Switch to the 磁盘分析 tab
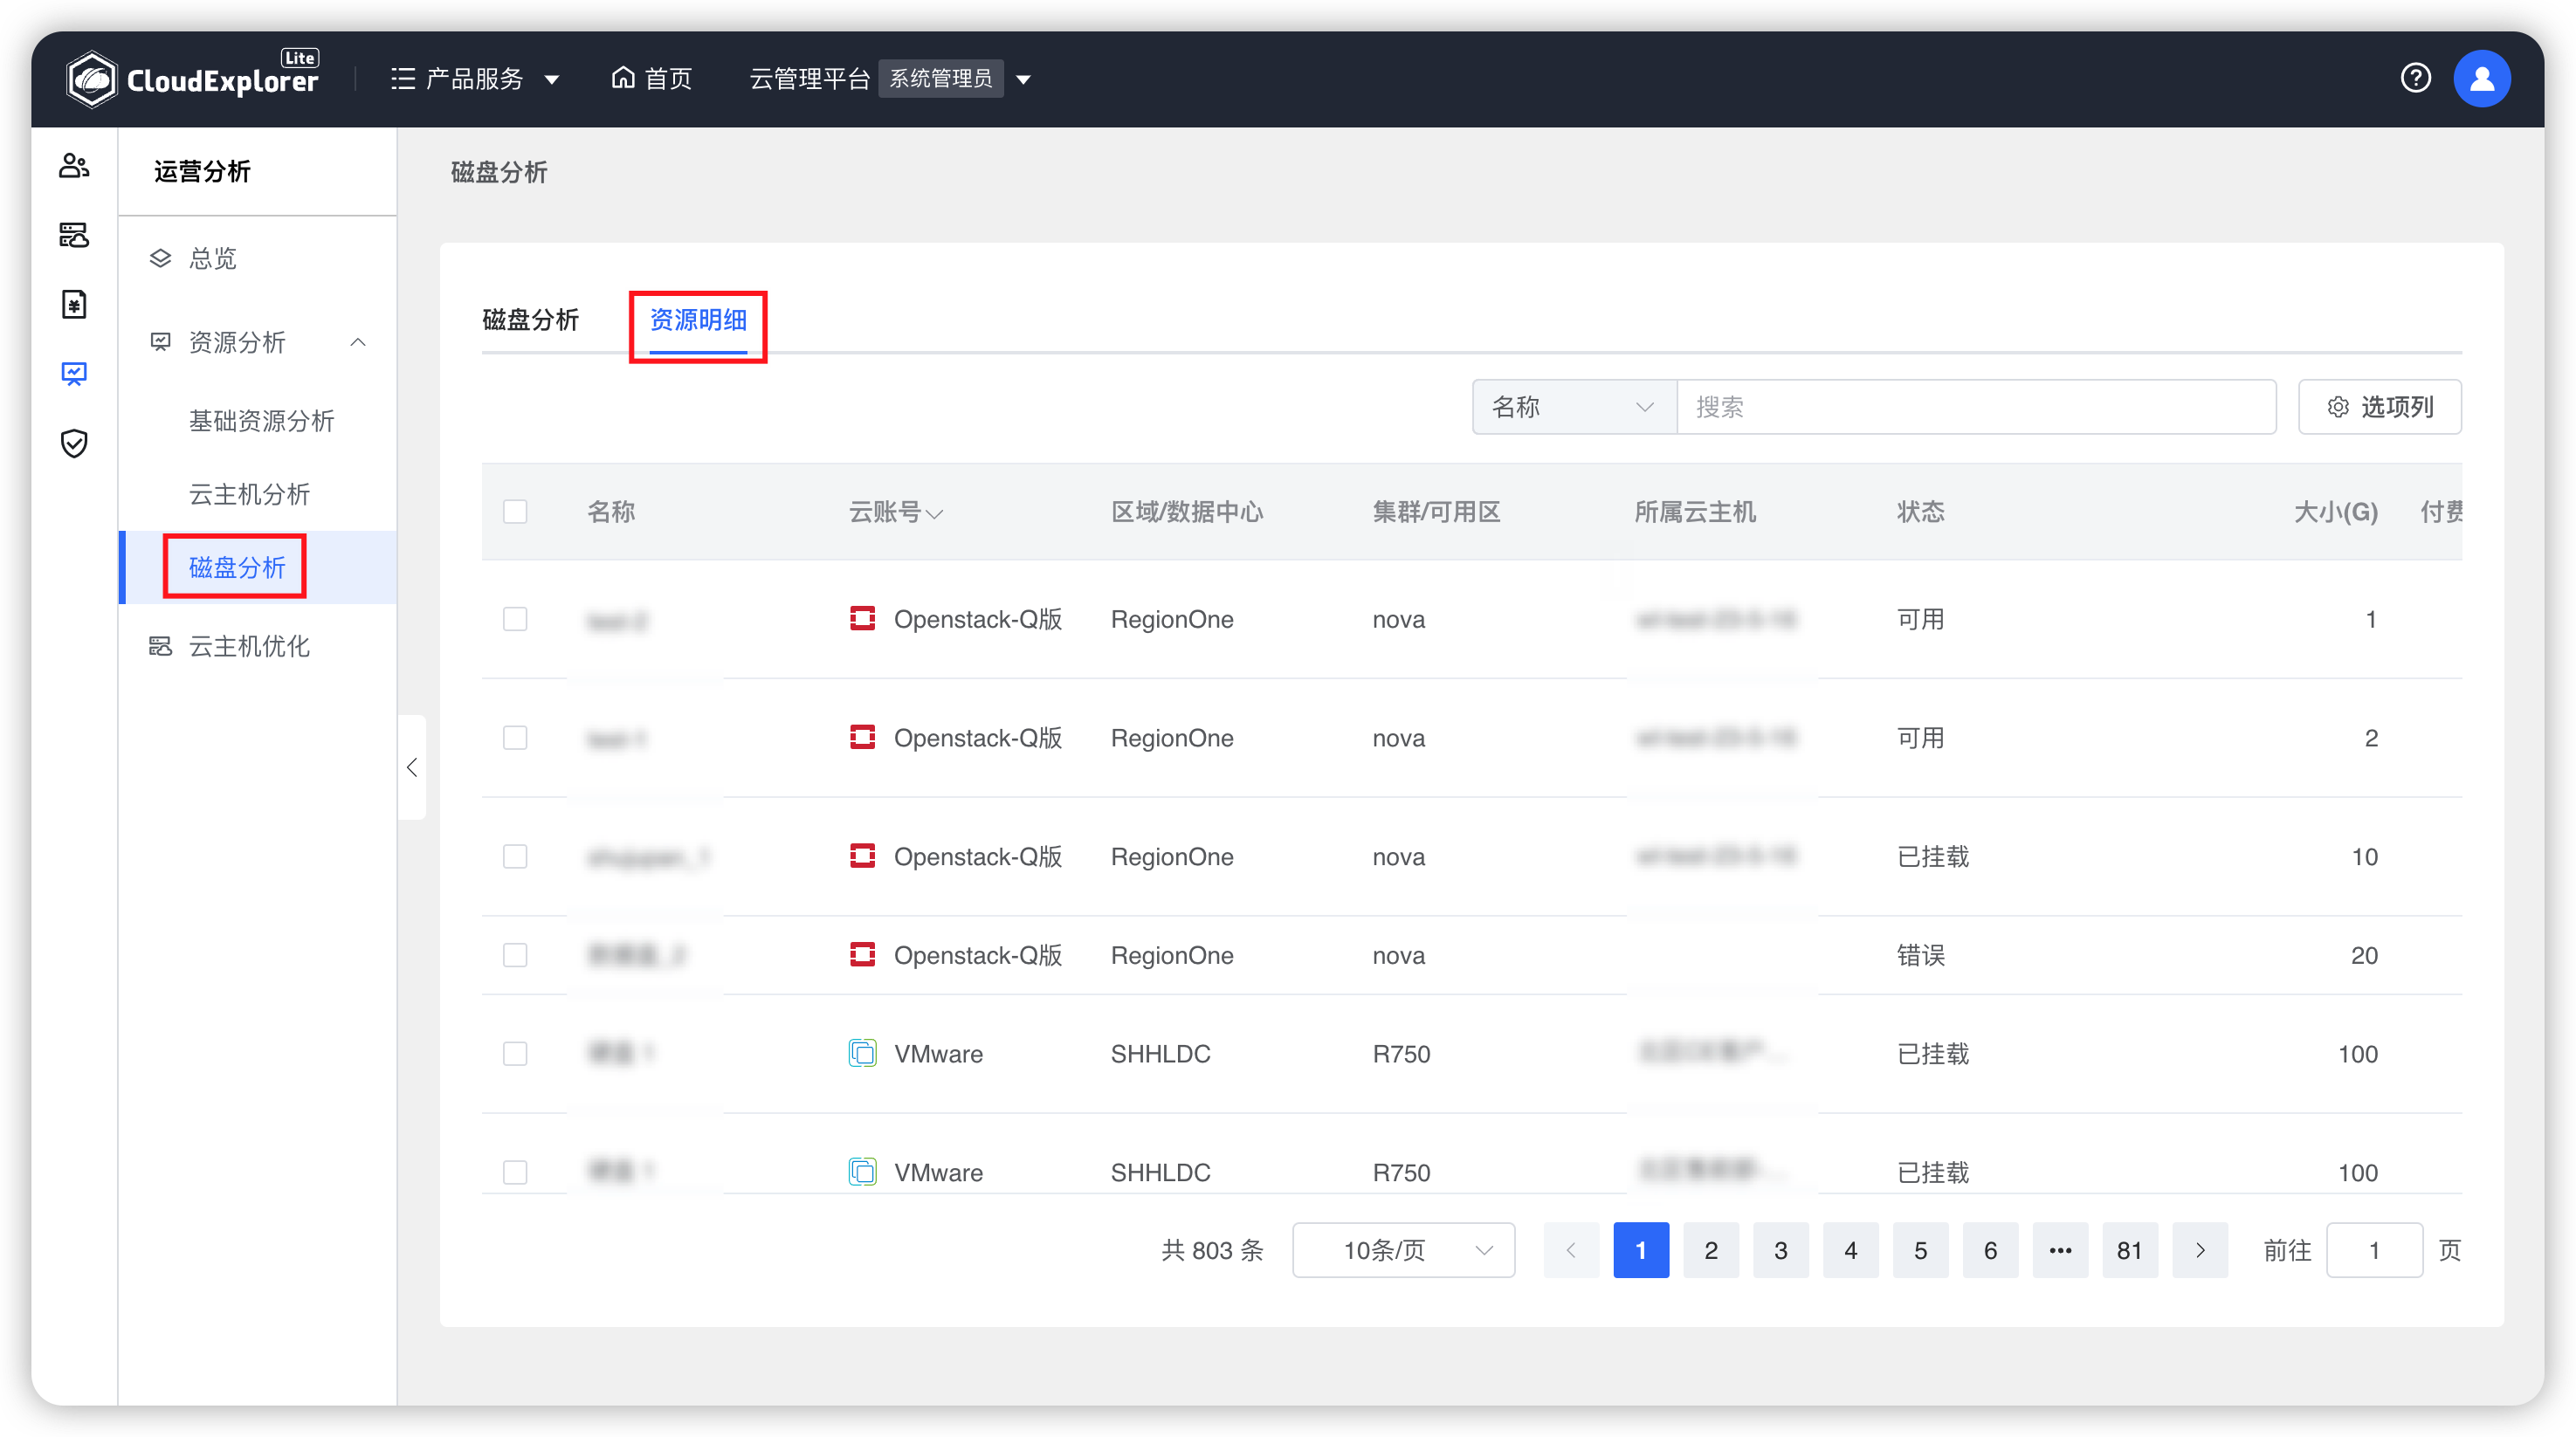 (530, 320)
